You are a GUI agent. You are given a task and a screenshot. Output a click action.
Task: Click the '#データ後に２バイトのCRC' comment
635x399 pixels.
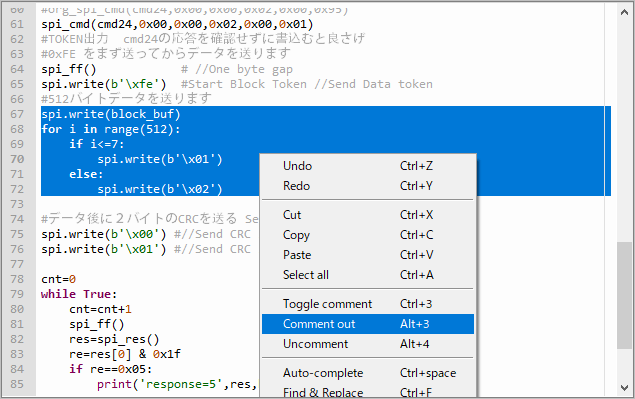pyautogui.click(x=149, y=219)
